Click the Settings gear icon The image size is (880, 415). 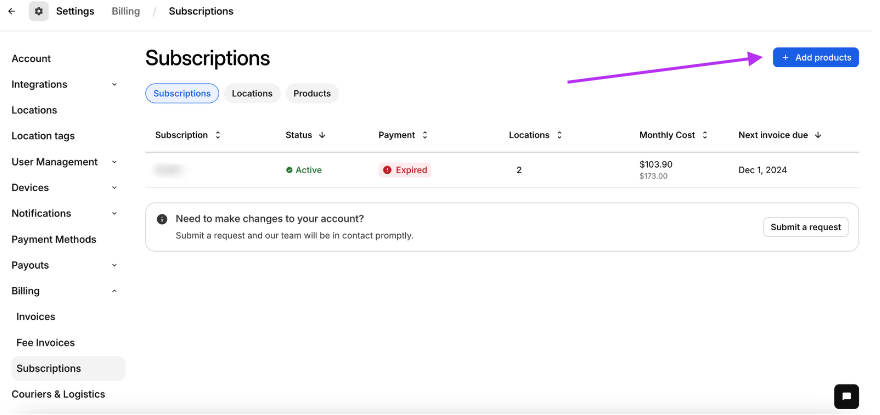tap(39, 11)
